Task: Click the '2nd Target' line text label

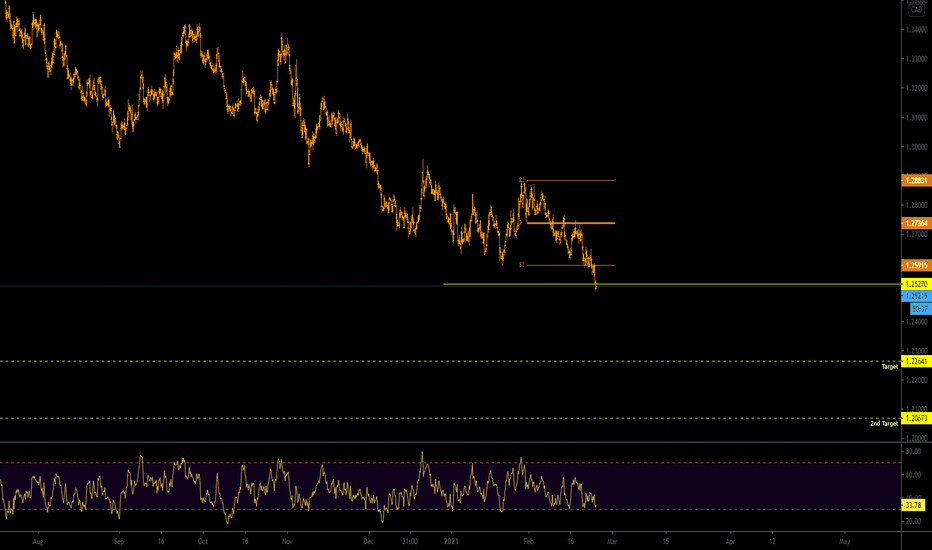Action: pyautogui.click(x=884, y=424)
